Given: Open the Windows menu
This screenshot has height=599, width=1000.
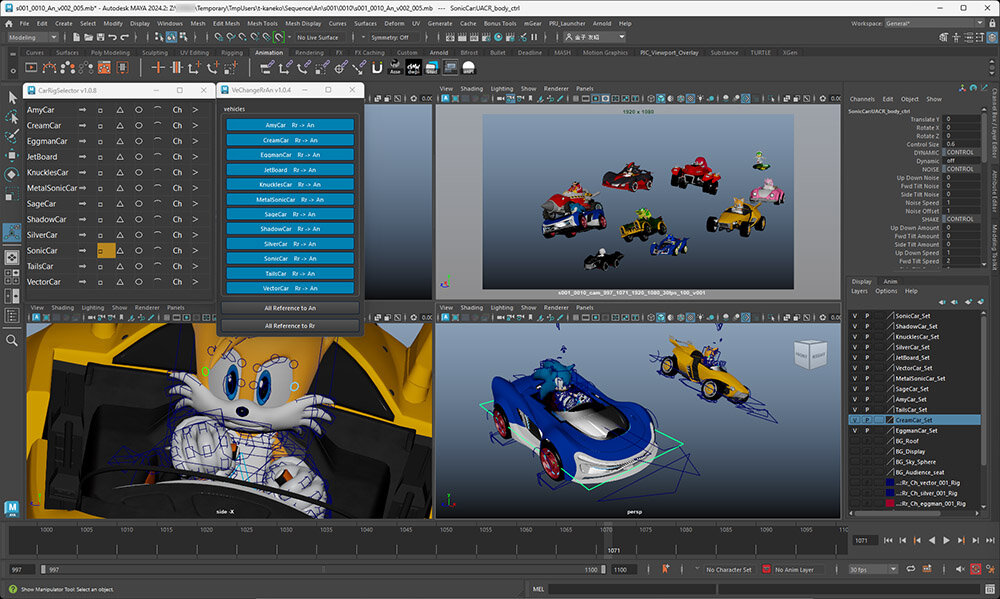Looking at the screenshot, I should (170, 24).
